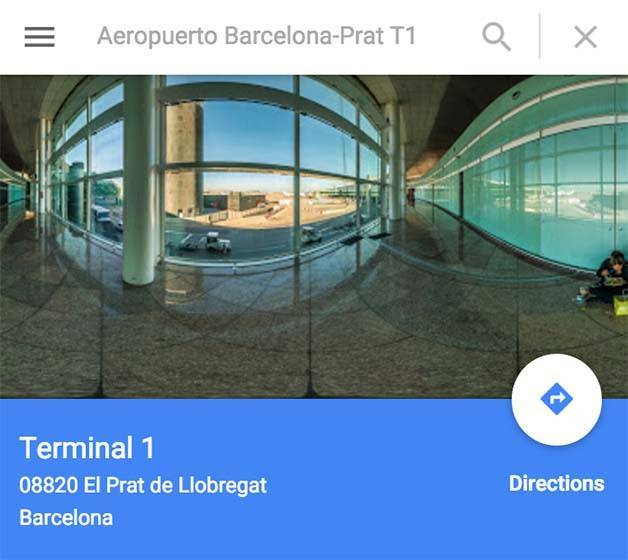Click the magnifying glass search icon
628x560 pixels.
pyautogui.click(x=496, y=37)
